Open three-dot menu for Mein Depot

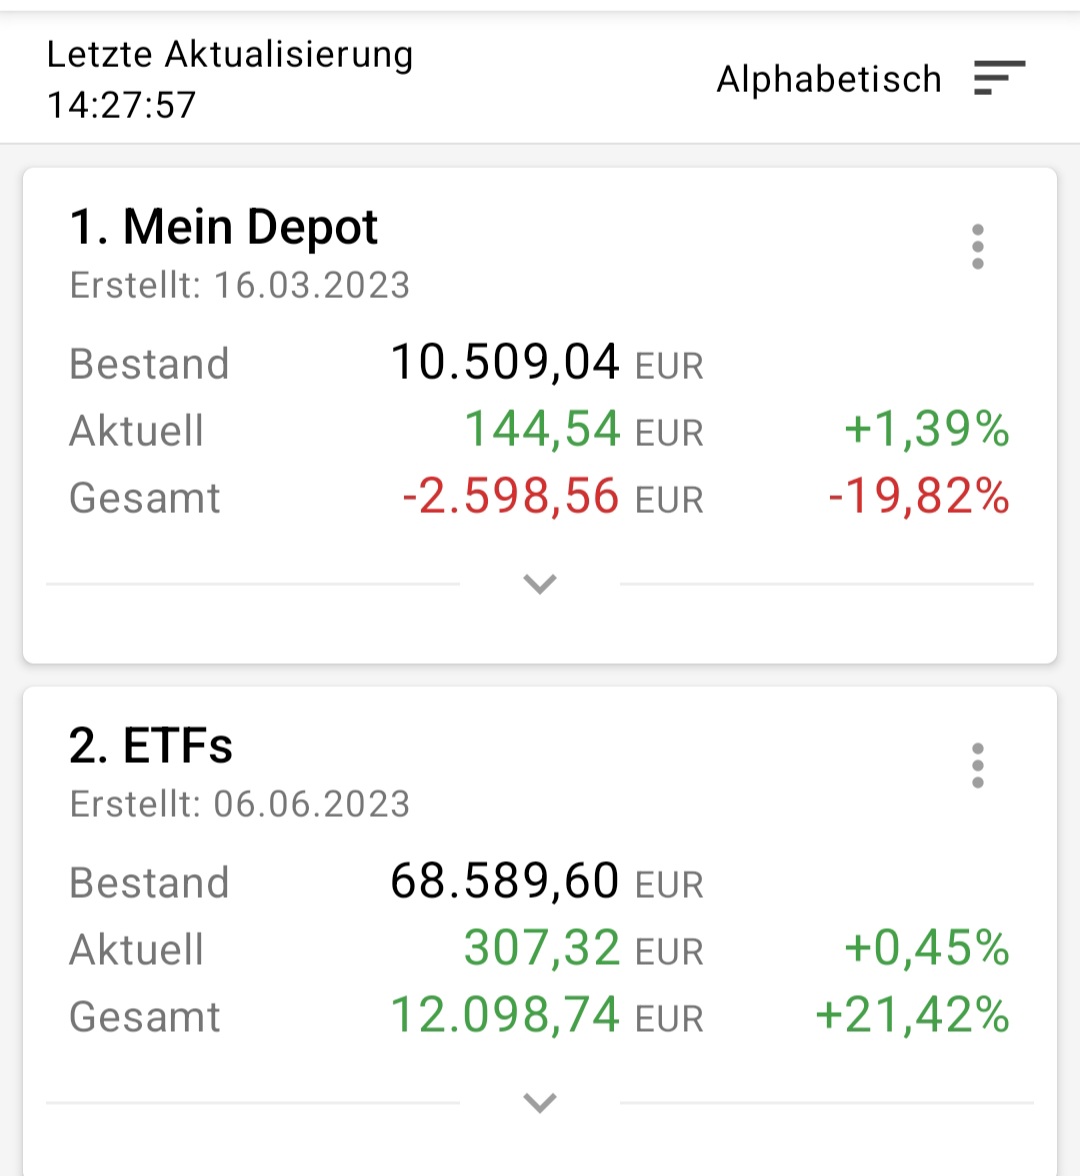click(x=977, y=246)
